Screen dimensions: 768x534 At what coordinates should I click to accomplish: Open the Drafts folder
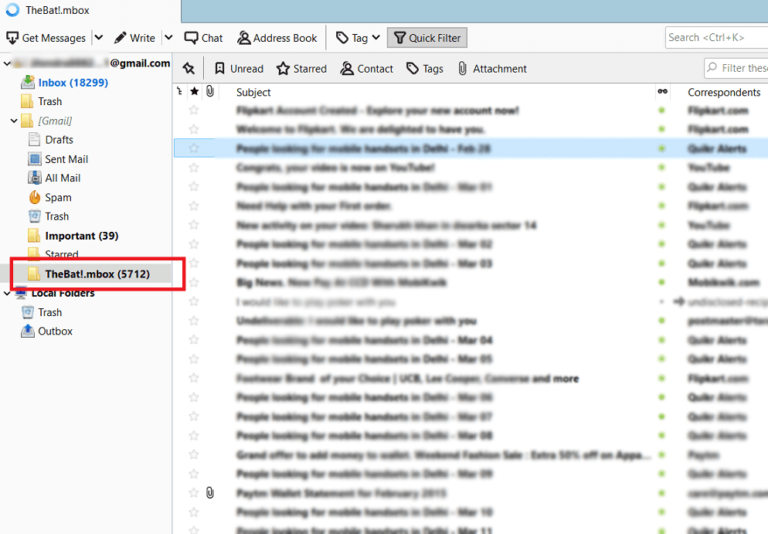pos(59,140)
